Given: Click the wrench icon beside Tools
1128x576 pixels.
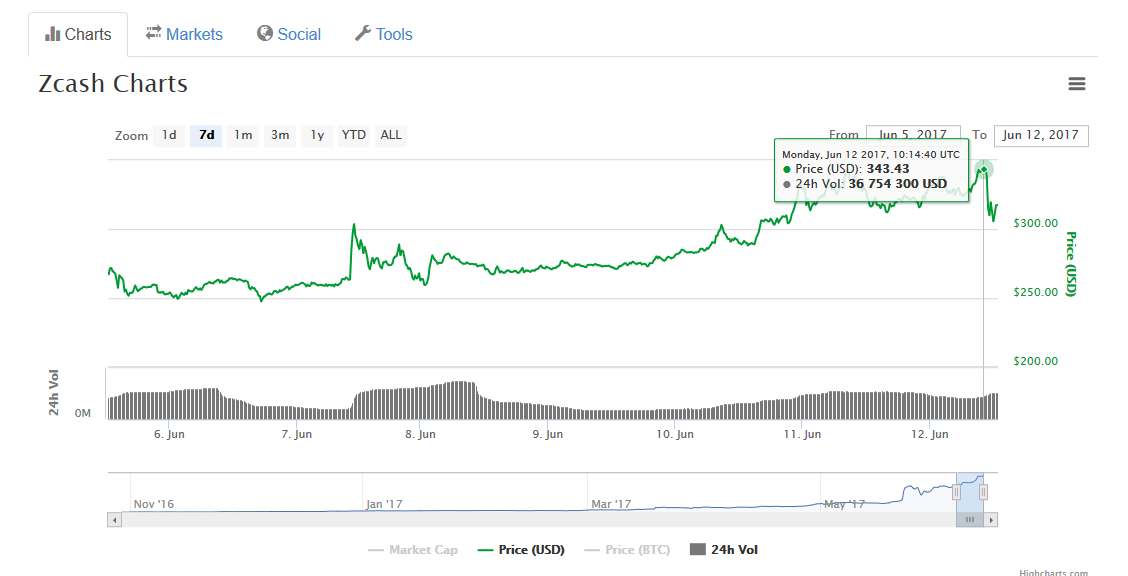Looking at the screenshot, I should pos(363,33).
